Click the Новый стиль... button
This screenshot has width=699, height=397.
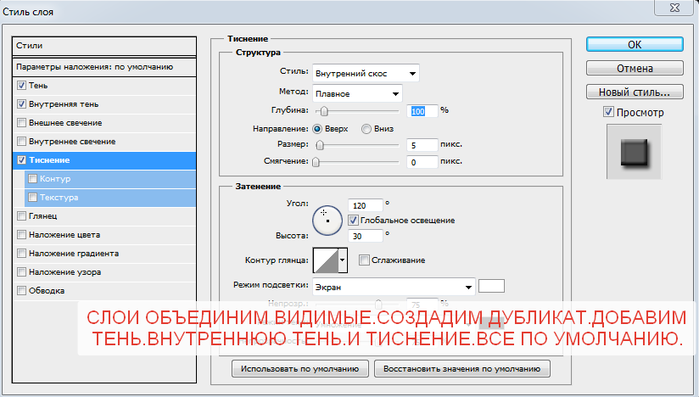pyautogui.click(x=634, y=92)
